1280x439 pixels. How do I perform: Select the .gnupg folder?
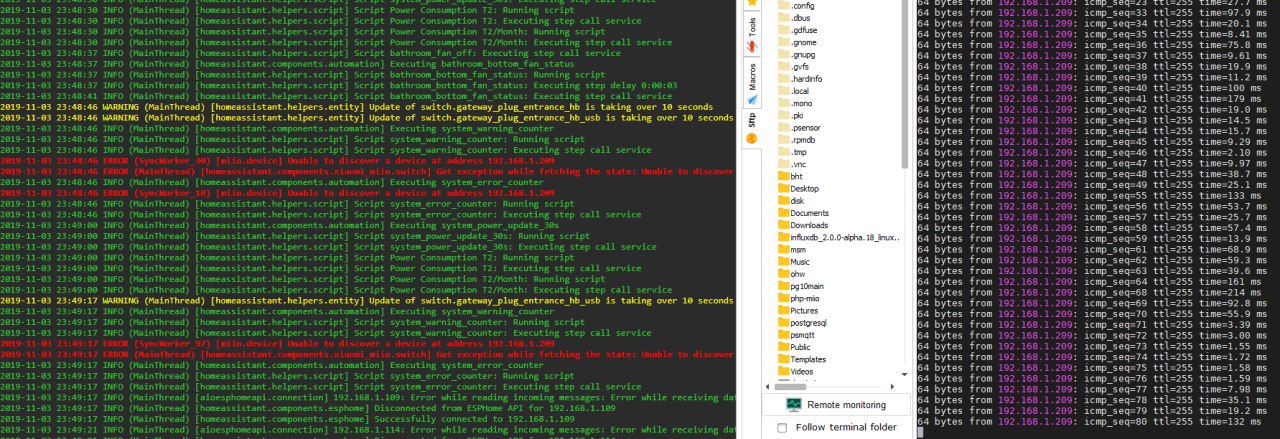pos(797,55)
